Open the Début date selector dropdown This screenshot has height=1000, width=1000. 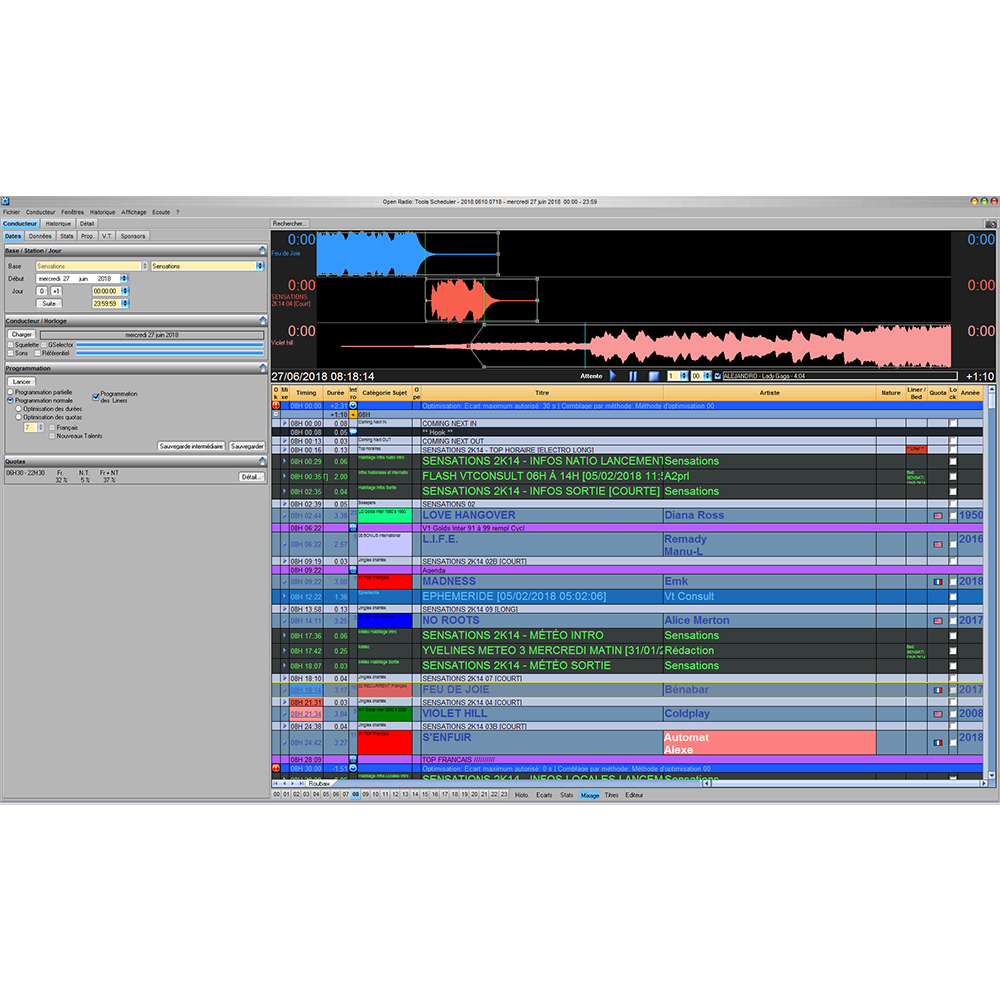click(124, 278)
